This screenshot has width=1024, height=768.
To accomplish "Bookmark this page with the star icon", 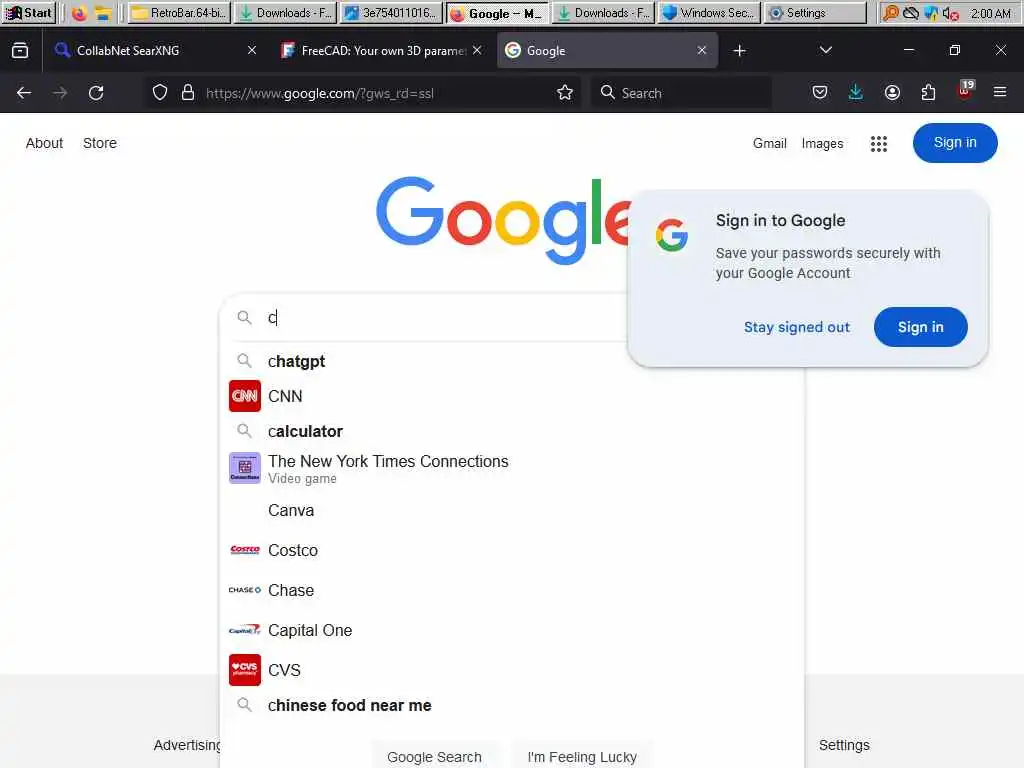I will tap(565, 93).
